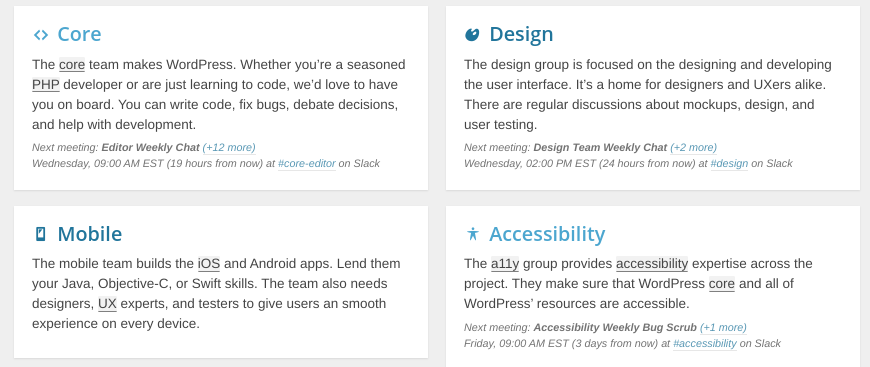The height and width of the screenshot is (367, 870).
Task: Click underlined core in Core card
Action: (72, 65)
